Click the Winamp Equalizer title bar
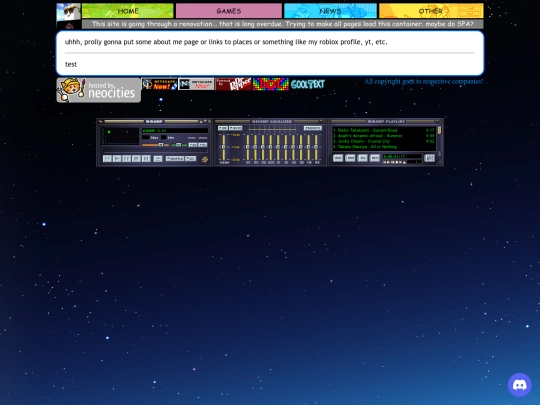540x405 pixels. click(x=271, y=122)
